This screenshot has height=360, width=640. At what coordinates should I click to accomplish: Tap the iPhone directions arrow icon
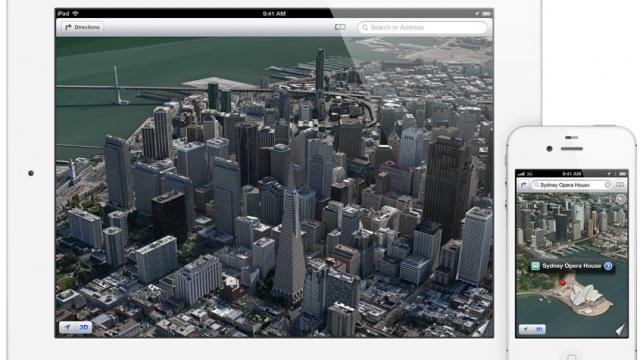523,185
